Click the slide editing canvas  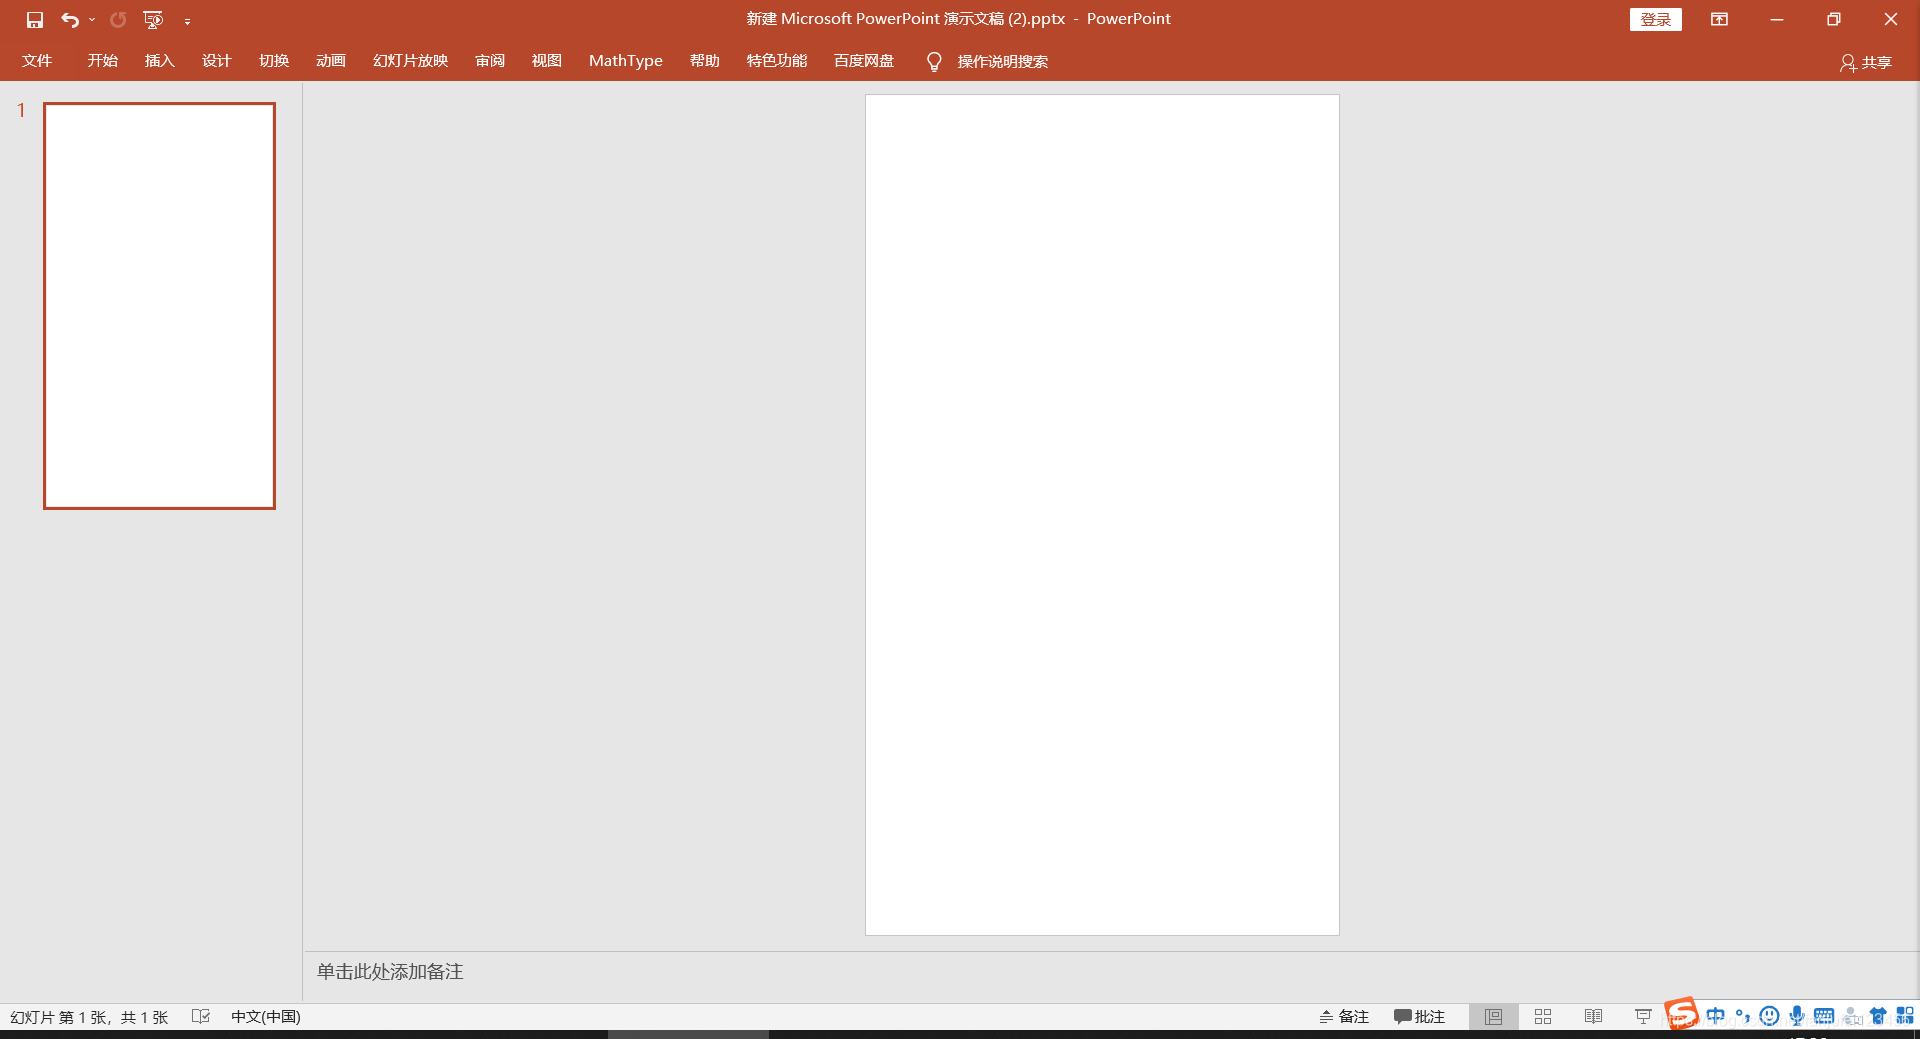[1102, 515]
